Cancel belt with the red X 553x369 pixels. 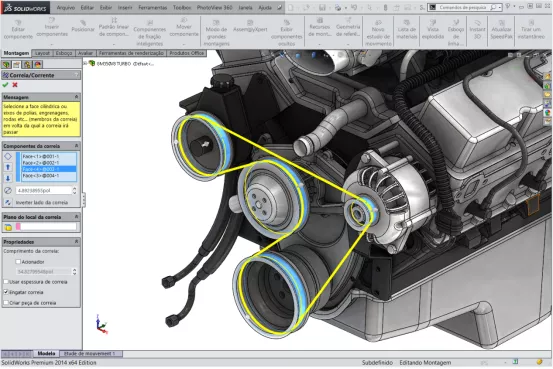coord(15,85)
